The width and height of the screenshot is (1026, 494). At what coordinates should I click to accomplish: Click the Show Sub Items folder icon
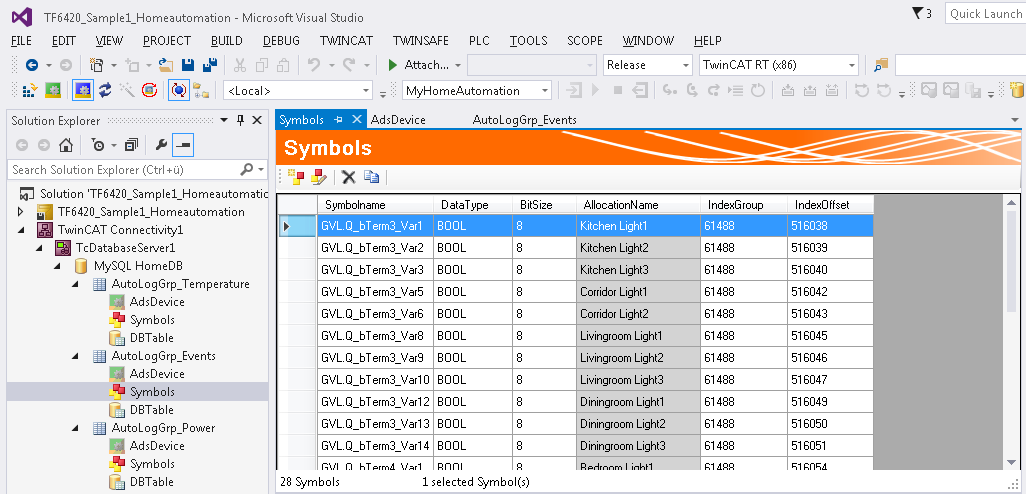point(201,90)
